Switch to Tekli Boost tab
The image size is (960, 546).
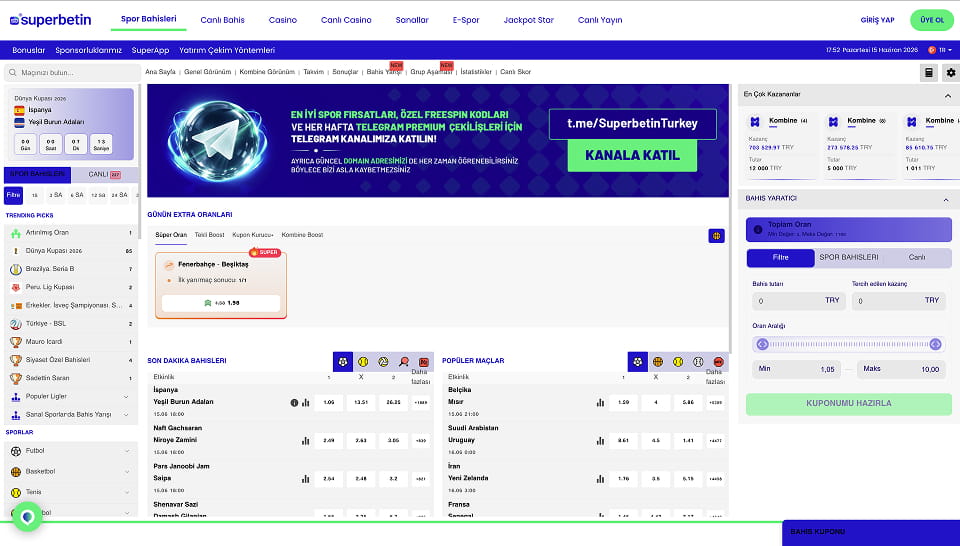(209, 235)
